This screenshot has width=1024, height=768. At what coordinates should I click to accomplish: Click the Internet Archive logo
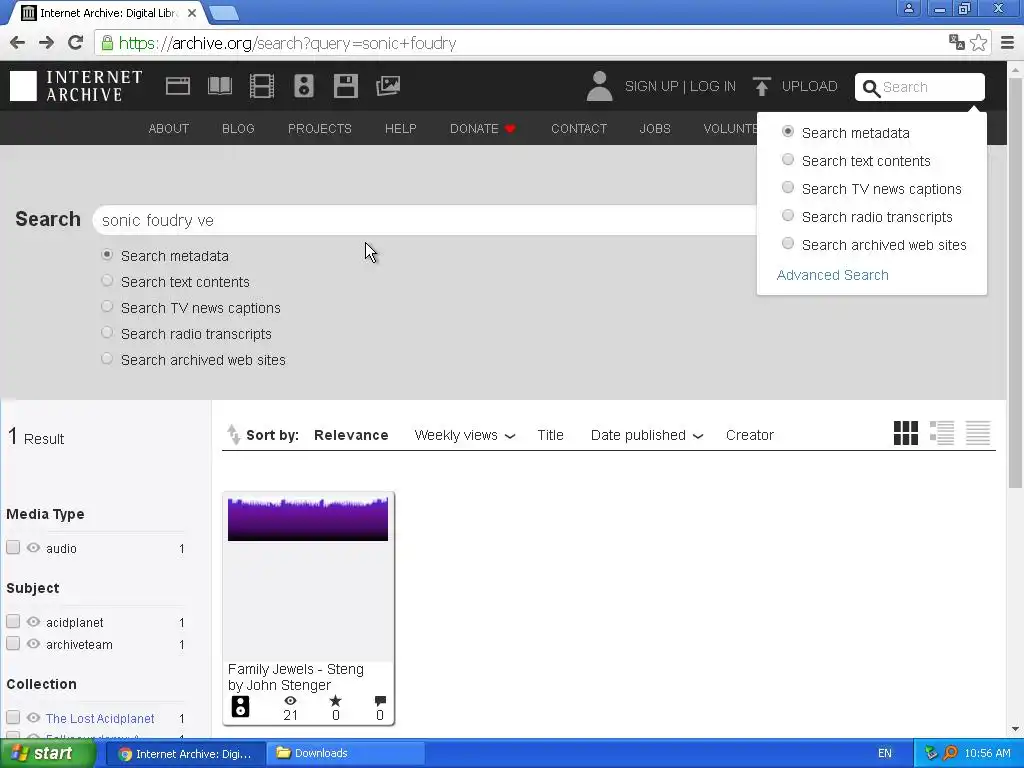[76, 86]
